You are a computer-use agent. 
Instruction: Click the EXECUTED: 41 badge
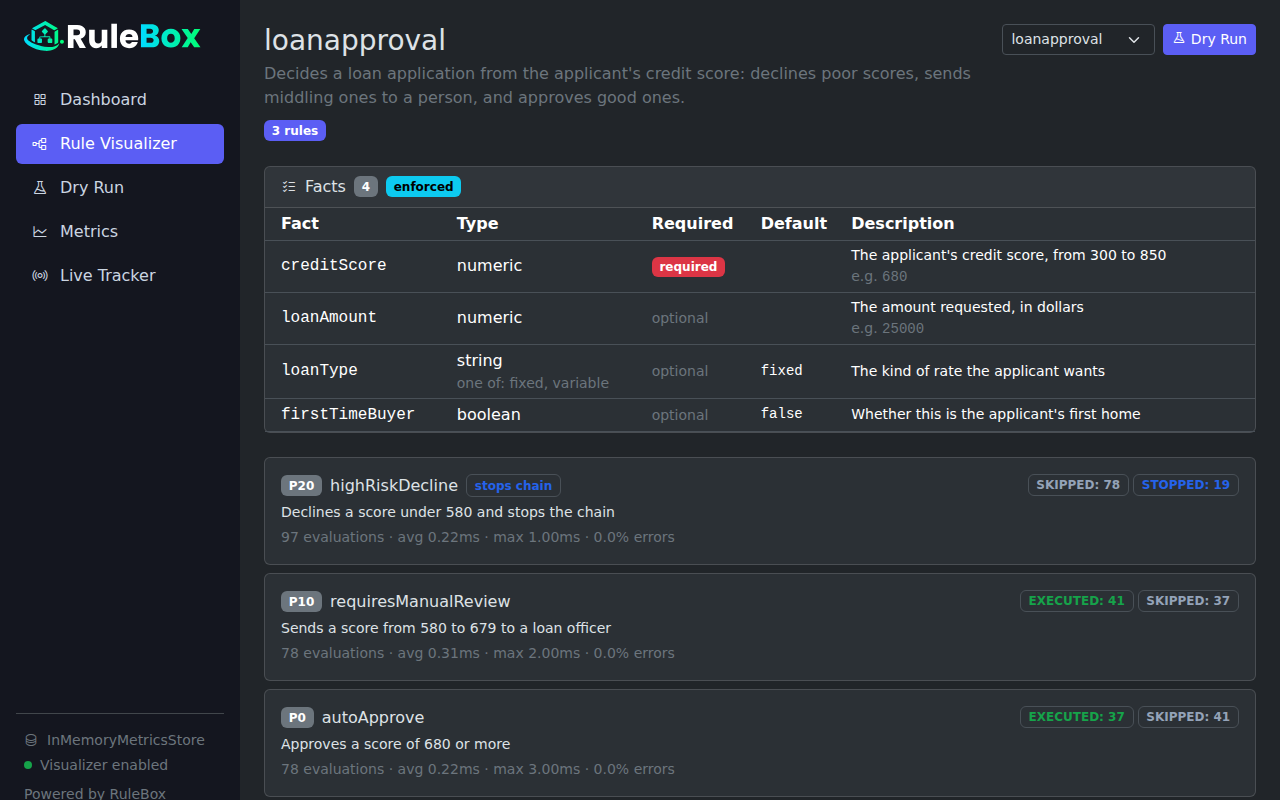(x=1077, y=601)
